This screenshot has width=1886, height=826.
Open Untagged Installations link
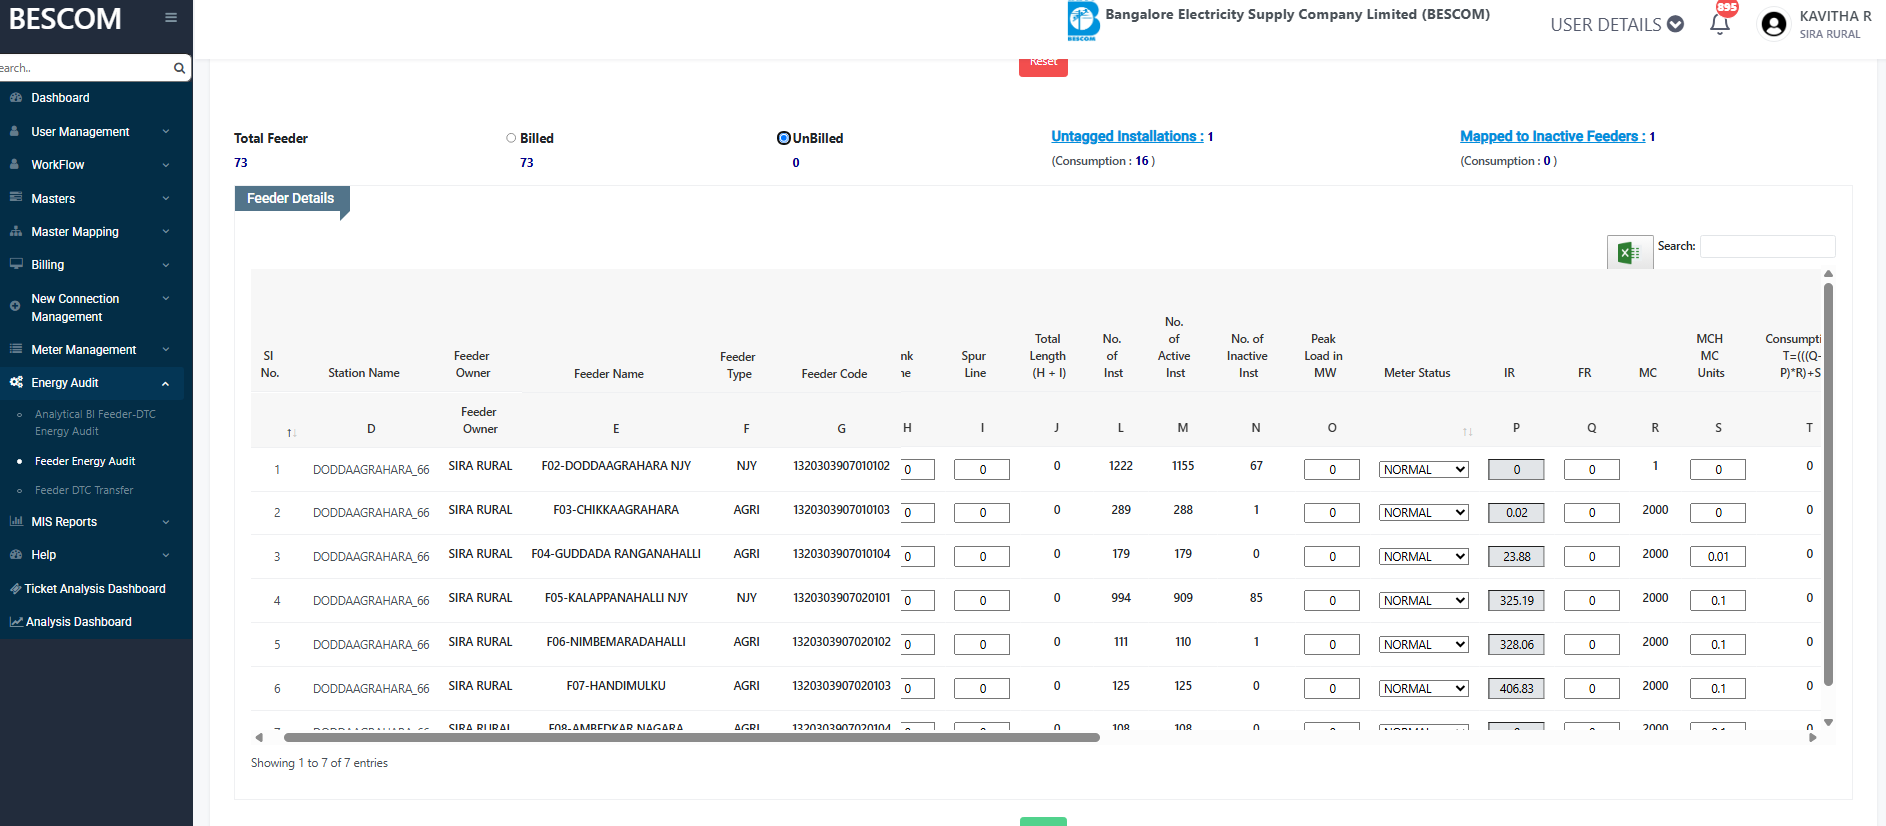coord(1127,136)
